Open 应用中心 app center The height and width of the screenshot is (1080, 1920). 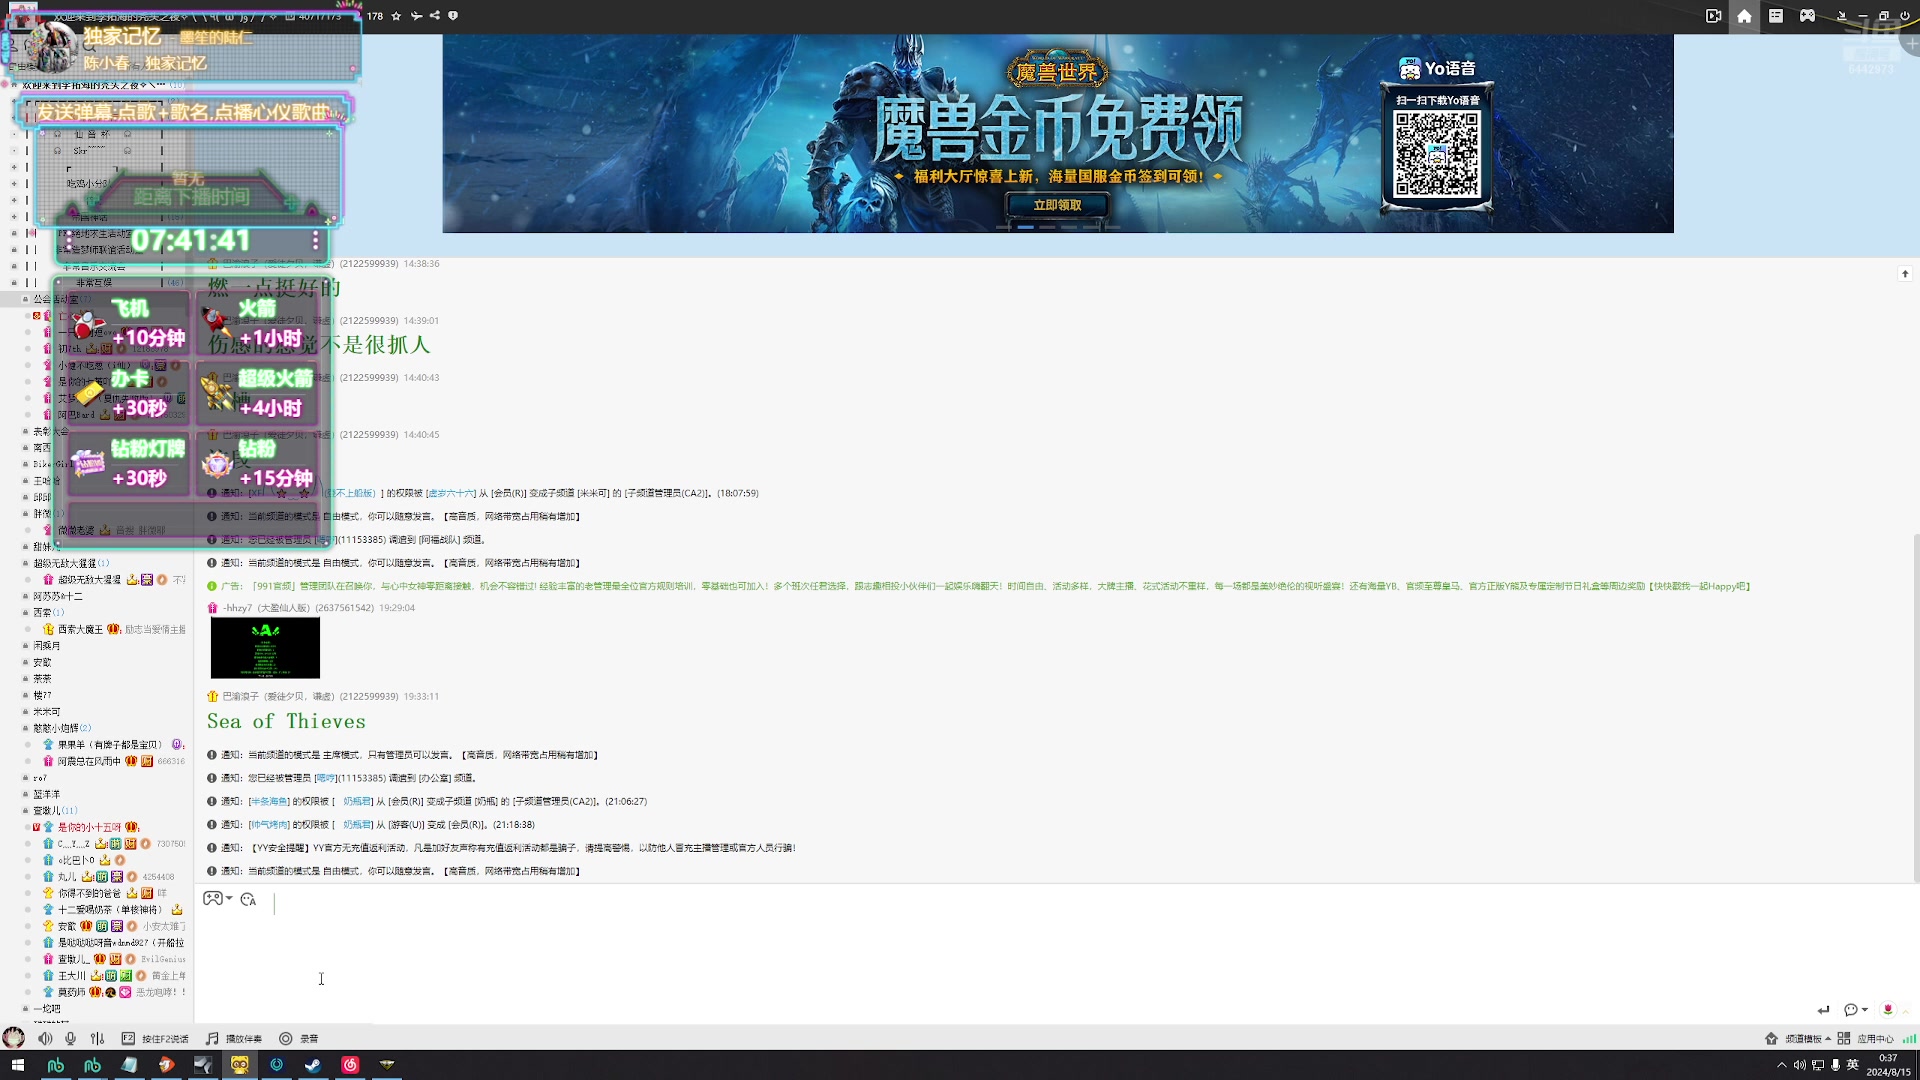1866,1039
